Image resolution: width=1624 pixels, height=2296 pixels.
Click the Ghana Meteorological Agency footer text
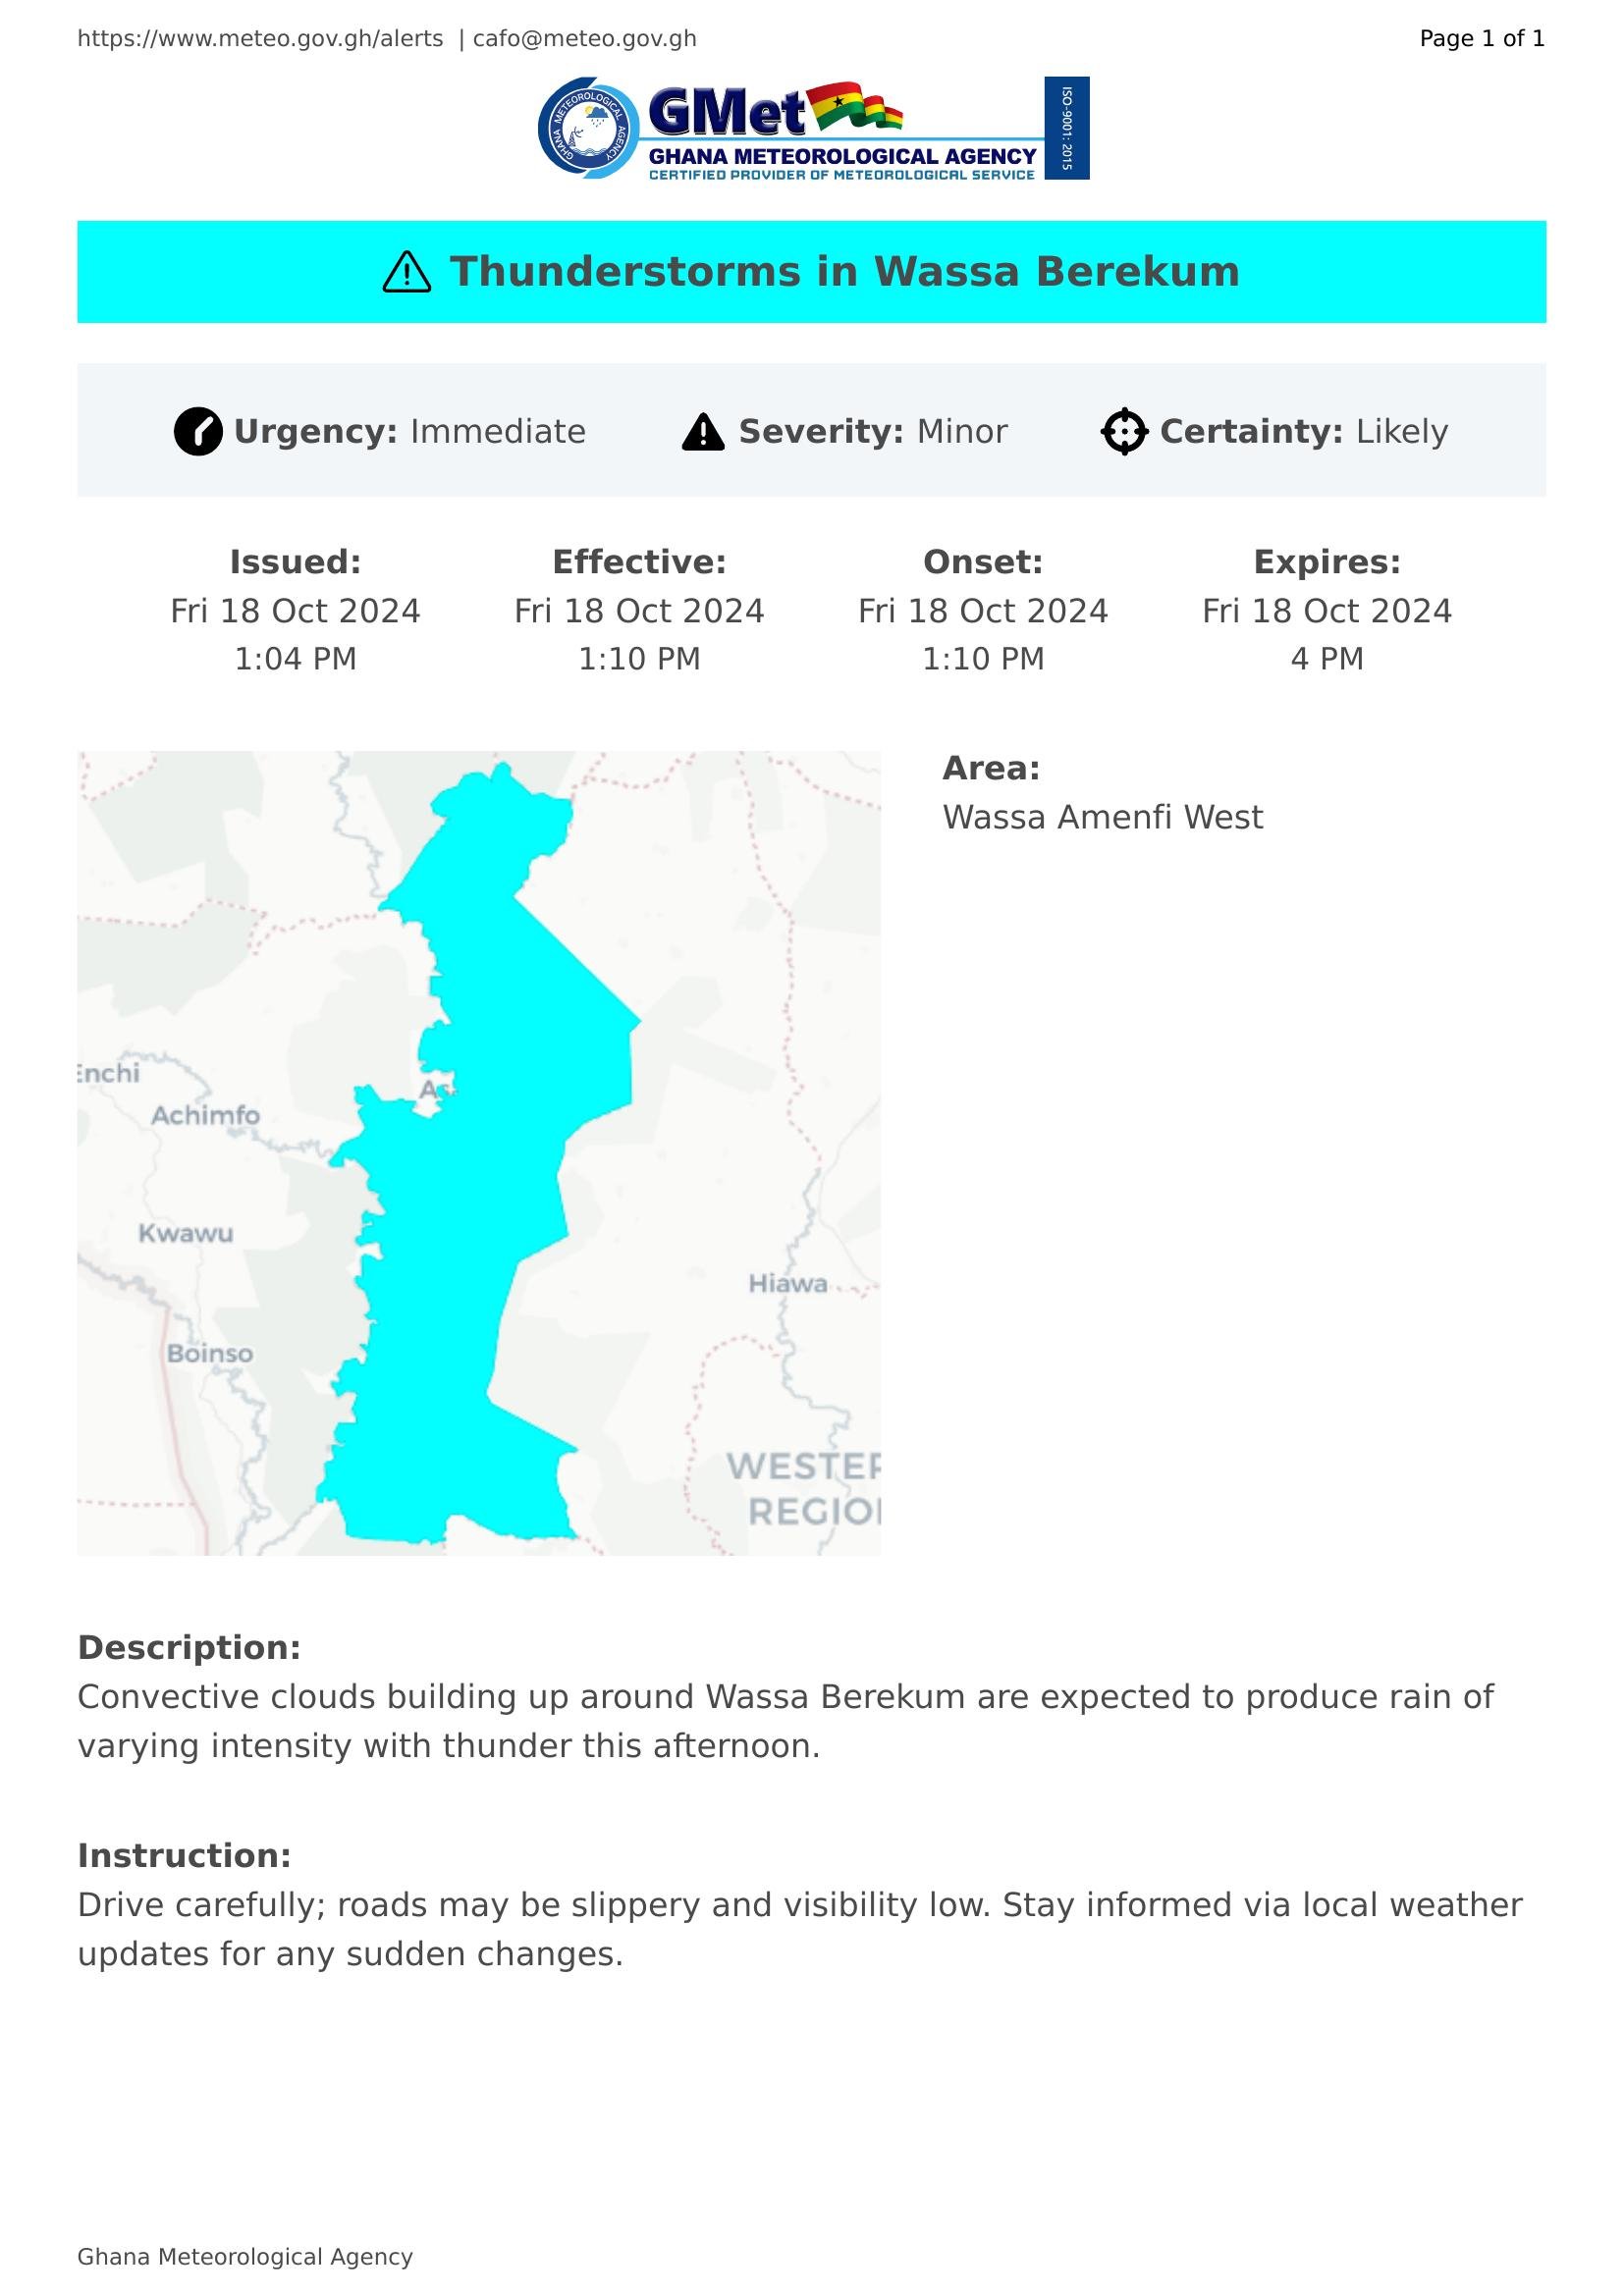click(x=245, y=2257)
